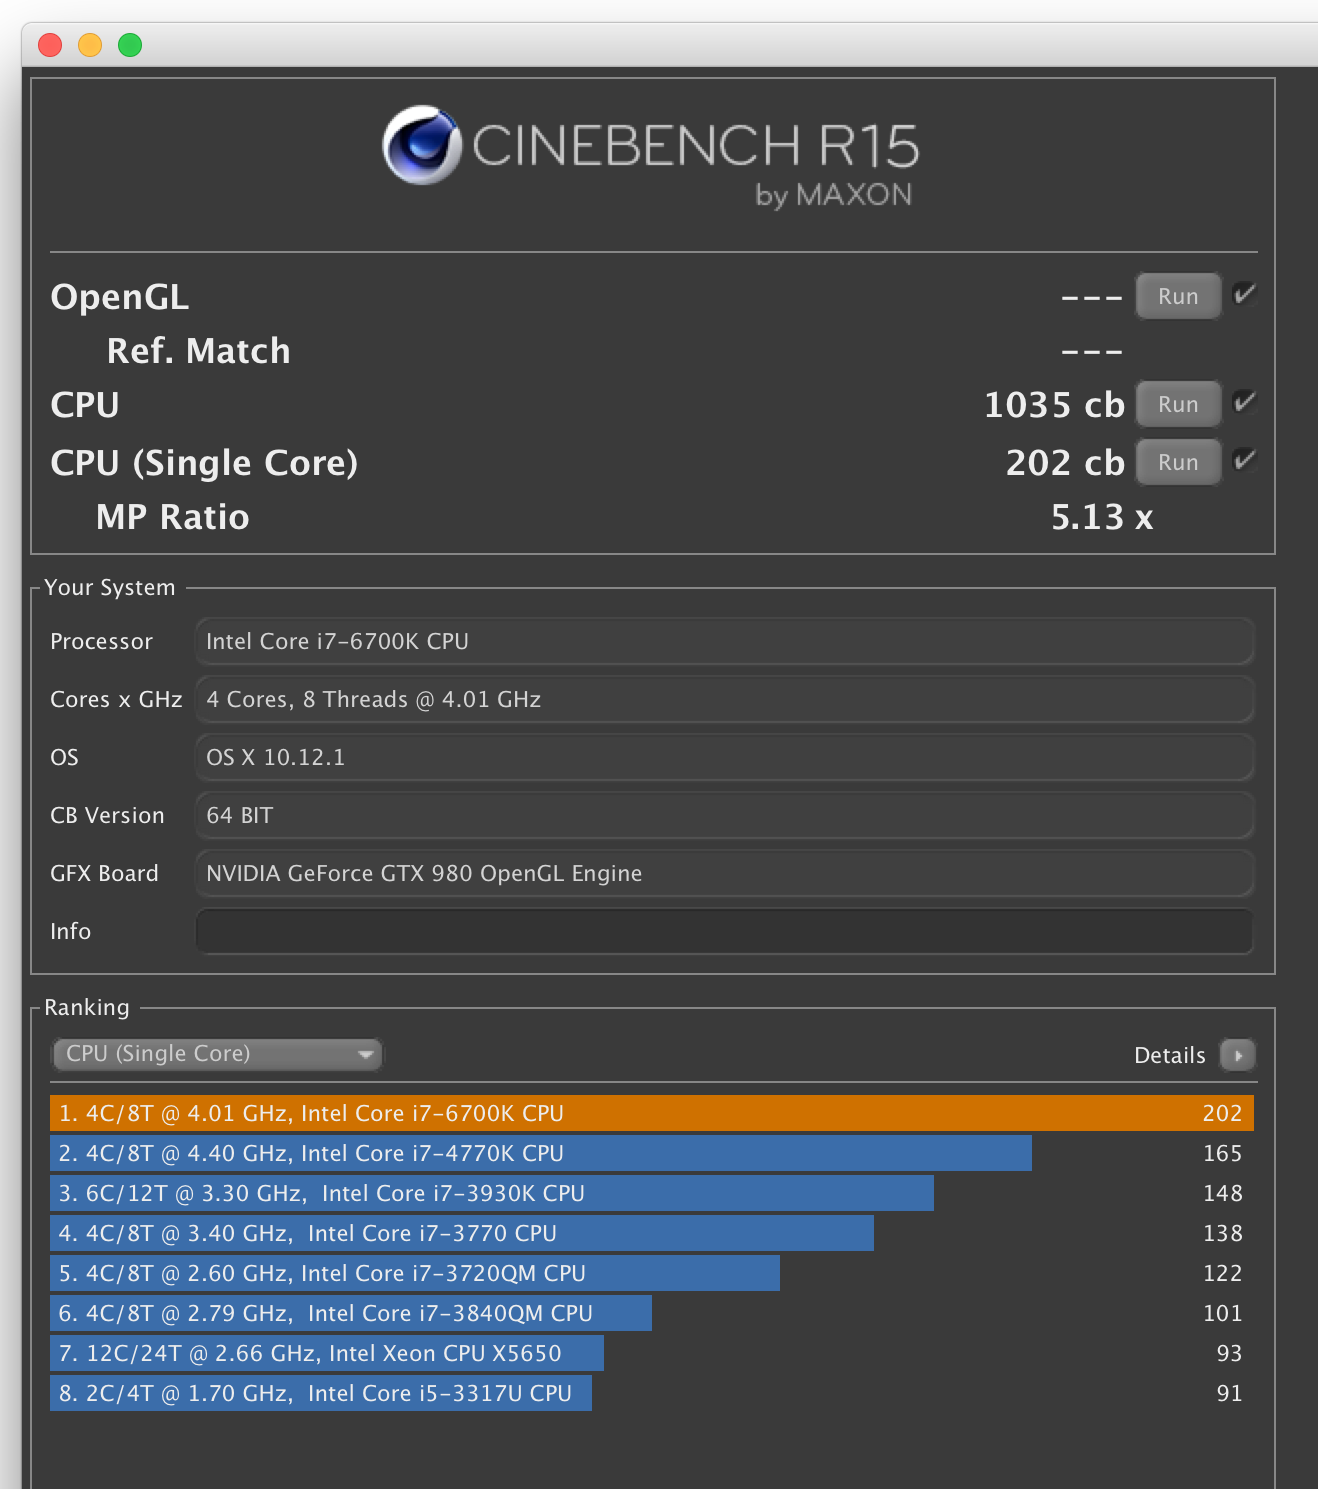The width and height of the screenshot is (1318, 1489).
Task: Click the 202 cb single core score
Action: tap(1065, 463)
